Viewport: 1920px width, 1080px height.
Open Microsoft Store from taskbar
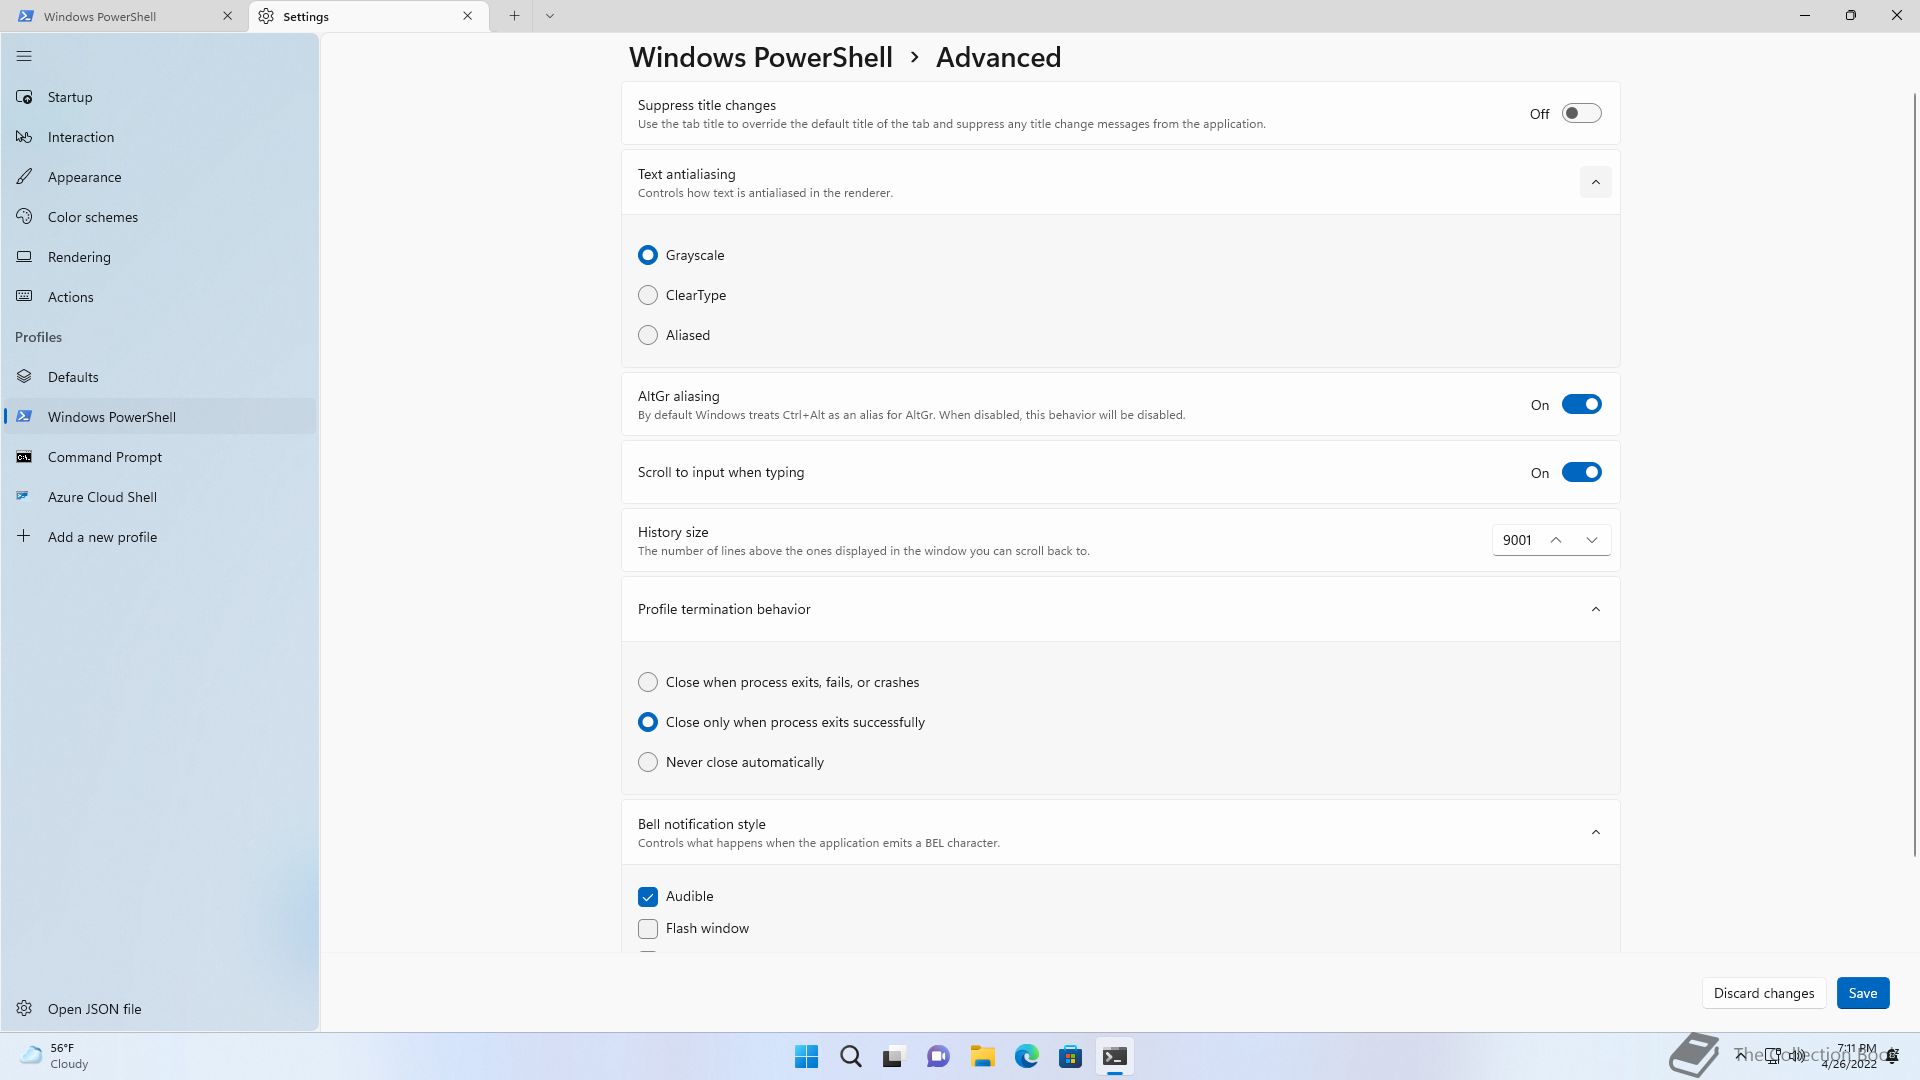pyautogui.click(x=1070, y=1056)
